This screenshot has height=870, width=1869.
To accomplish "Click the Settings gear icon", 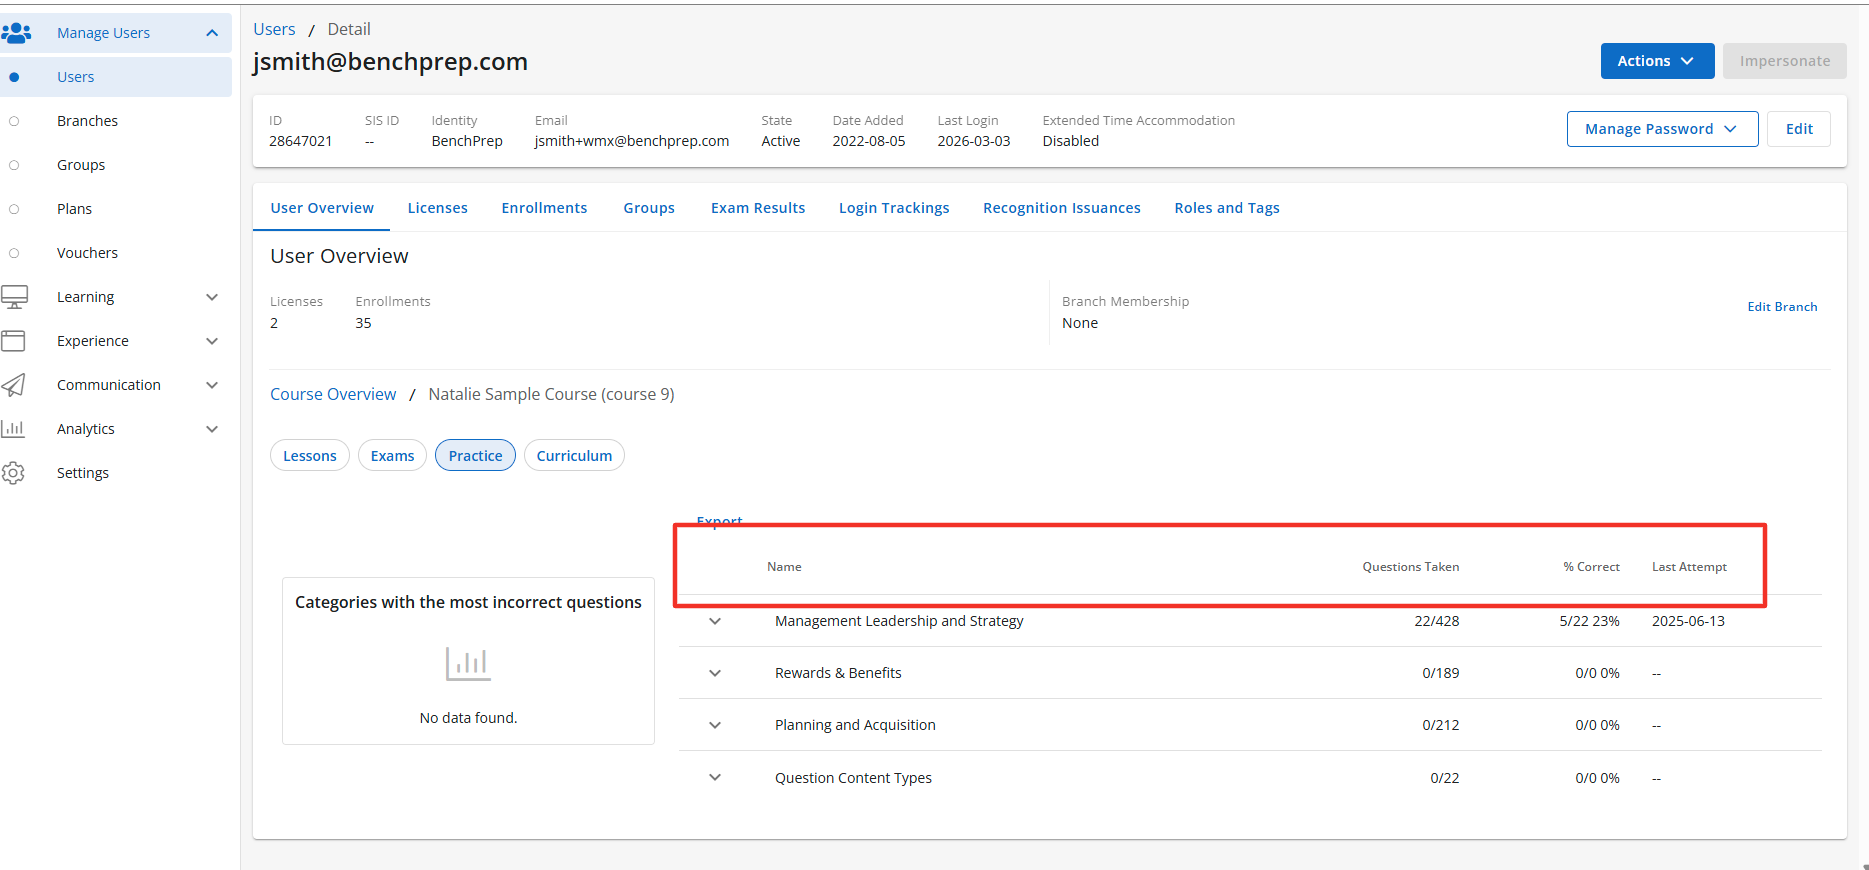I will tap(14, 473).
